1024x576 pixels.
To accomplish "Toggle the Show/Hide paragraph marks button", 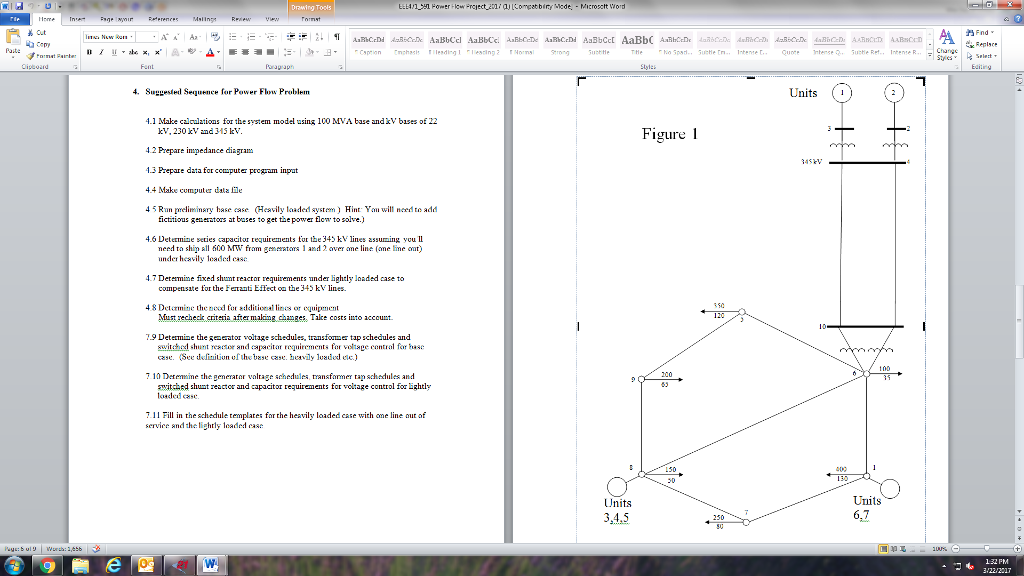I will [x=337, y=35].
